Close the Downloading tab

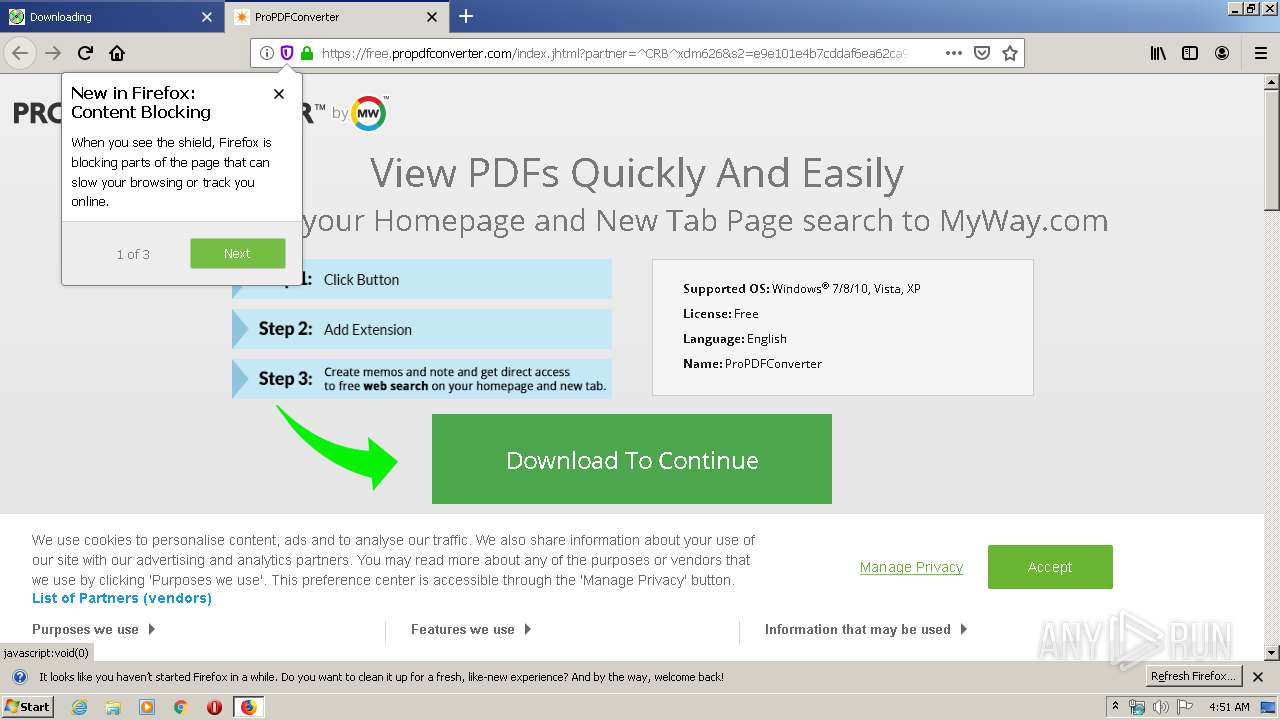(207, 17)
